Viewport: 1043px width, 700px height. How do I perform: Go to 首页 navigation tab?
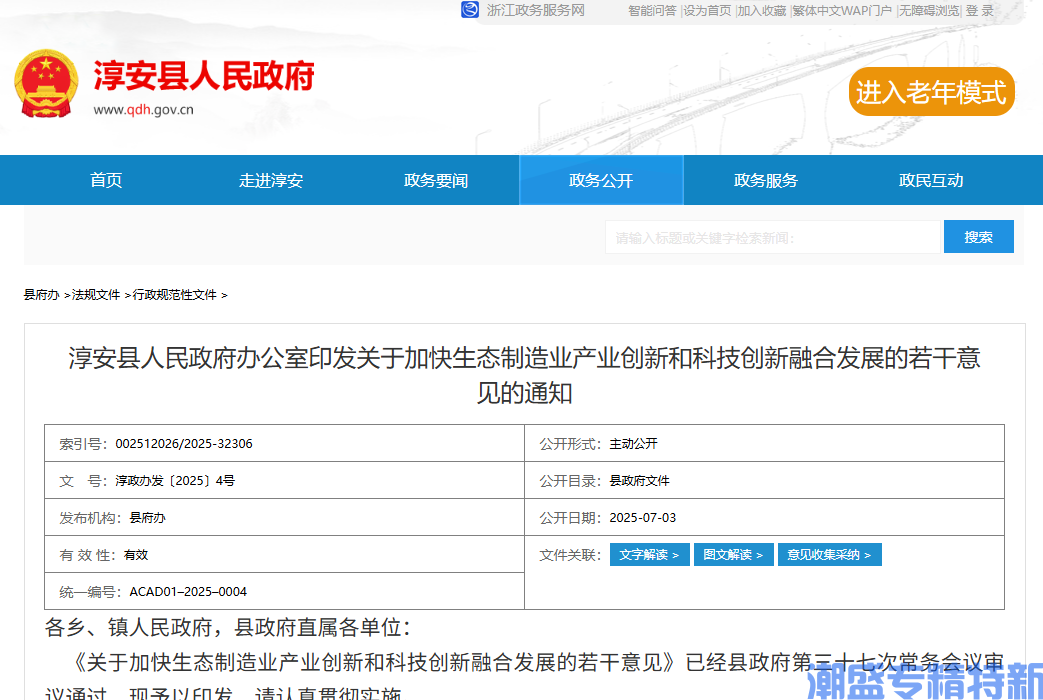[x=106, y=180]
